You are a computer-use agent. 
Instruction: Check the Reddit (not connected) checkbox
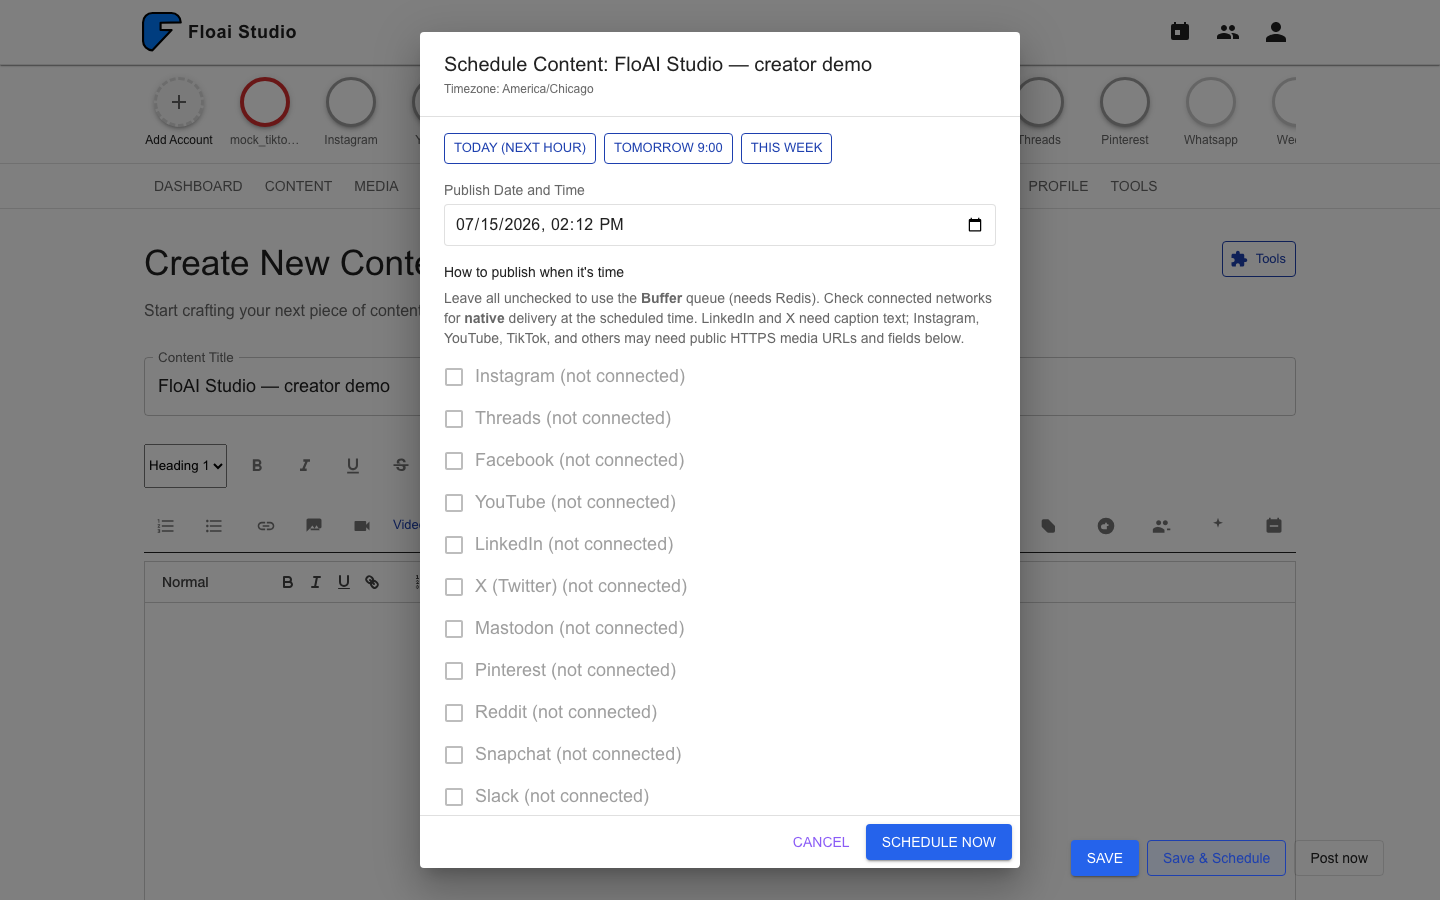click(454, 713)
